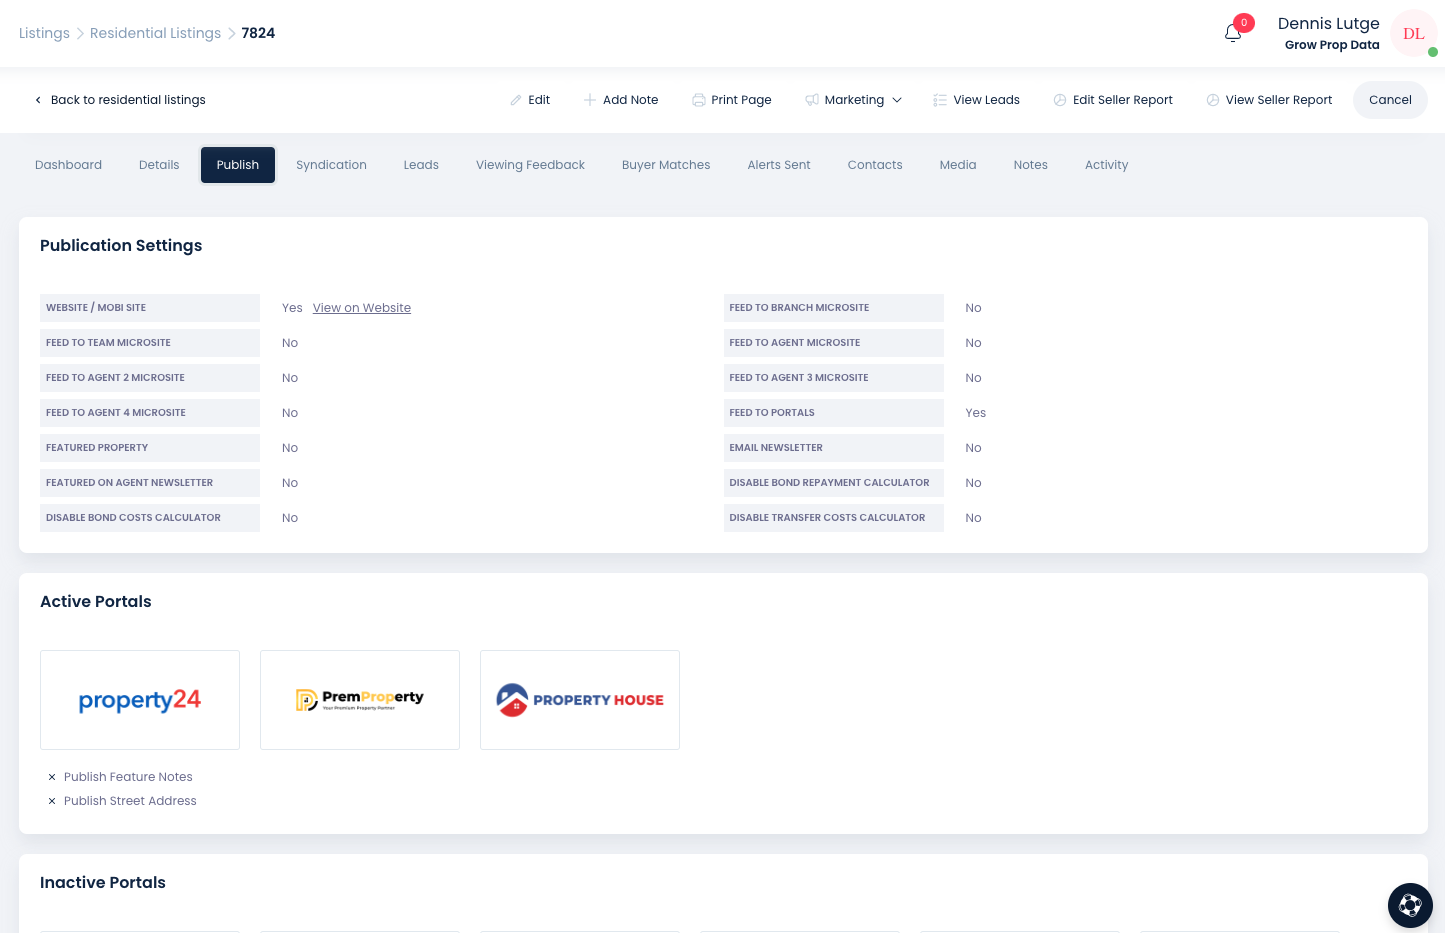Switch to the Dashboard tab
The image size is (1445, 933).
coord(68,165)
